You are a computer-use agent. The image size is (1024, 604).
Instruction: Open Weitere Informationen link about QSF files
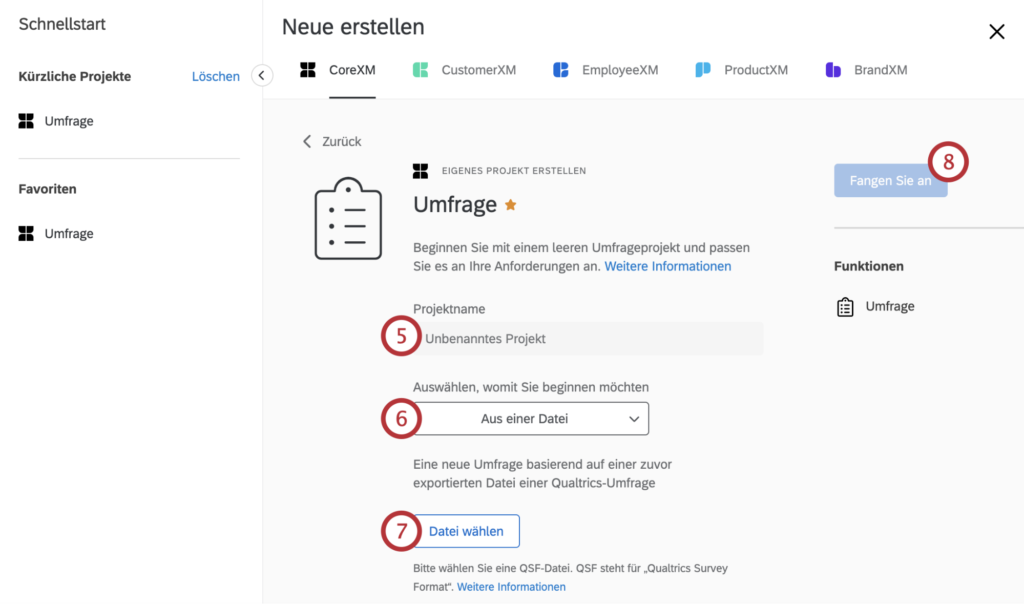click(x=511, y=586)
